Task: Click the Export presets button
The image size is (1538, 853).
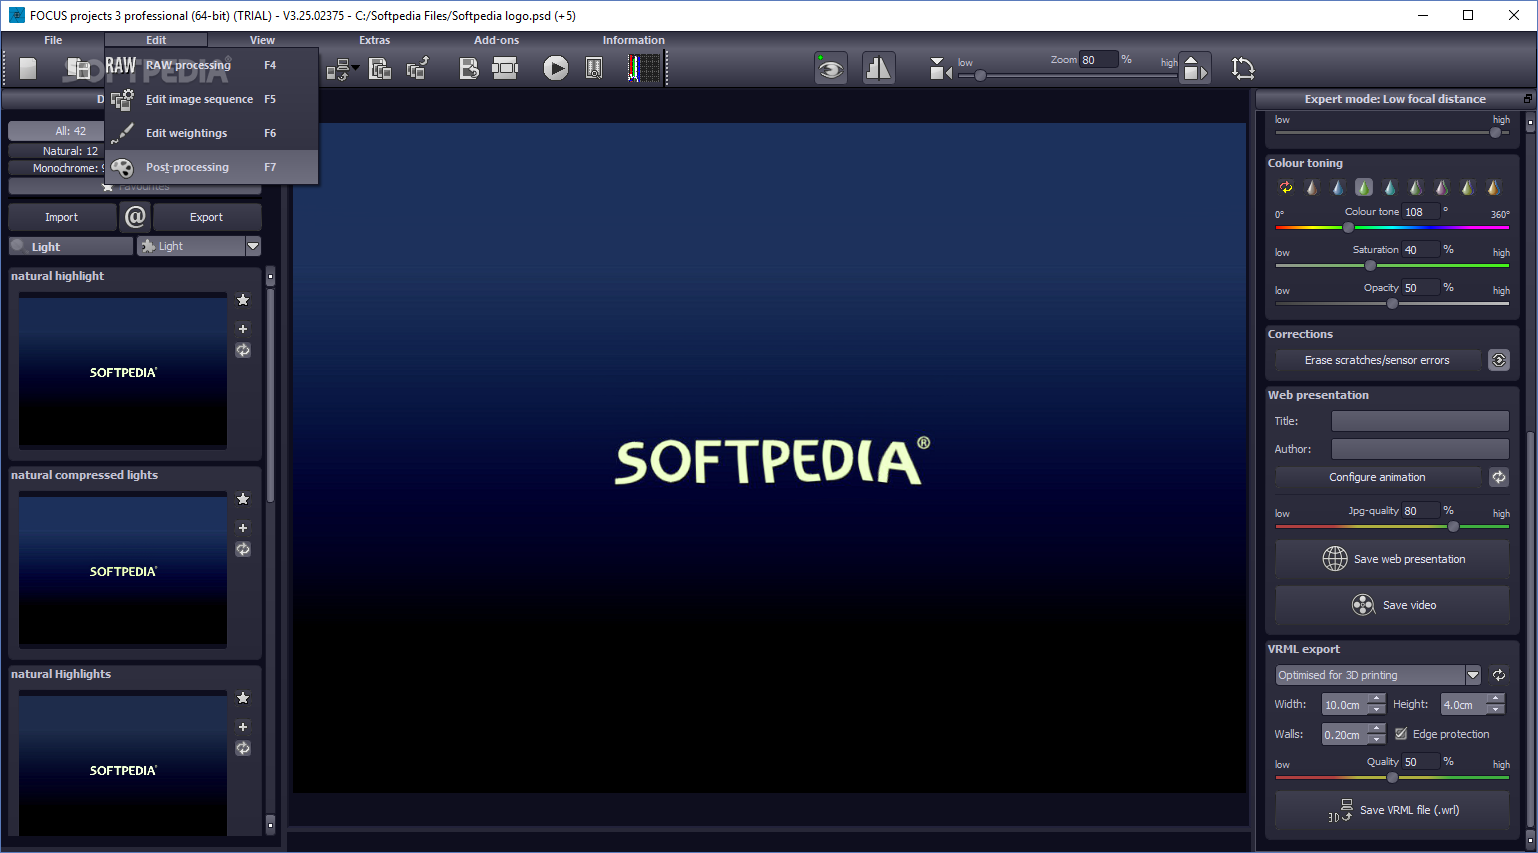Action: pyautogui.click(x=206, y=217)
